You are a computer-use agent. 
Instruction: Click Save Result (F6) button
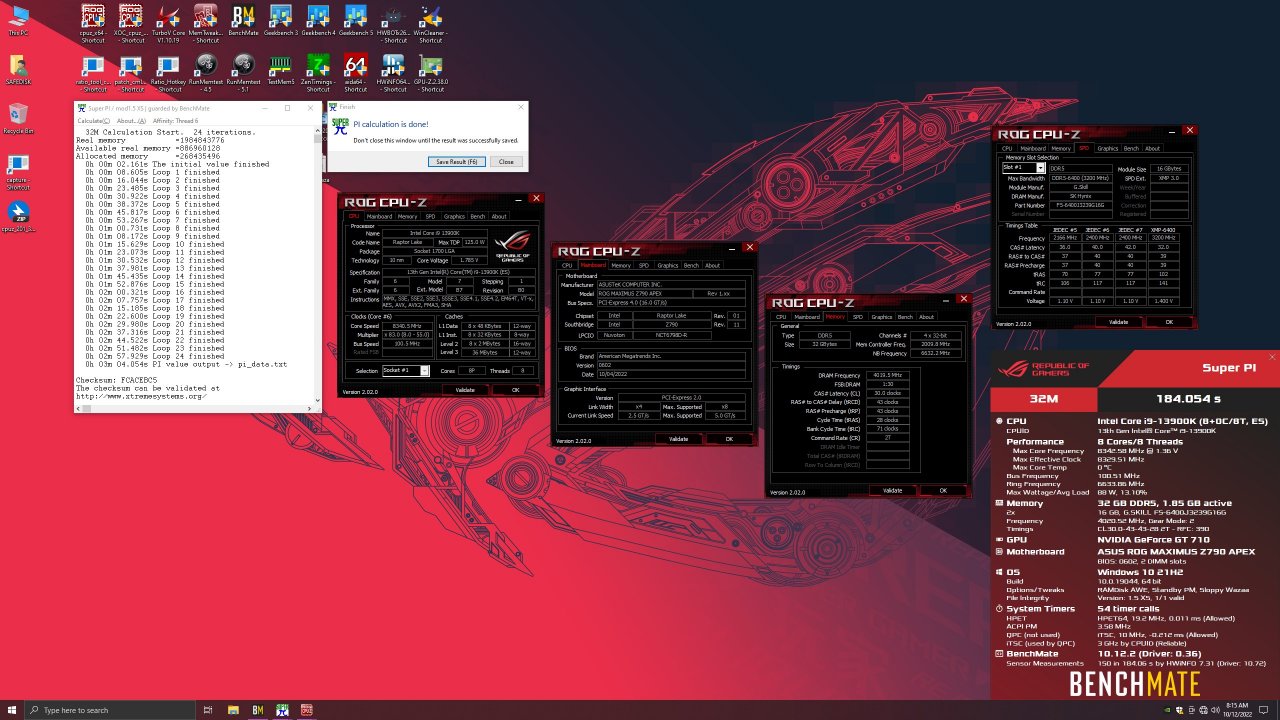point(457,161)
